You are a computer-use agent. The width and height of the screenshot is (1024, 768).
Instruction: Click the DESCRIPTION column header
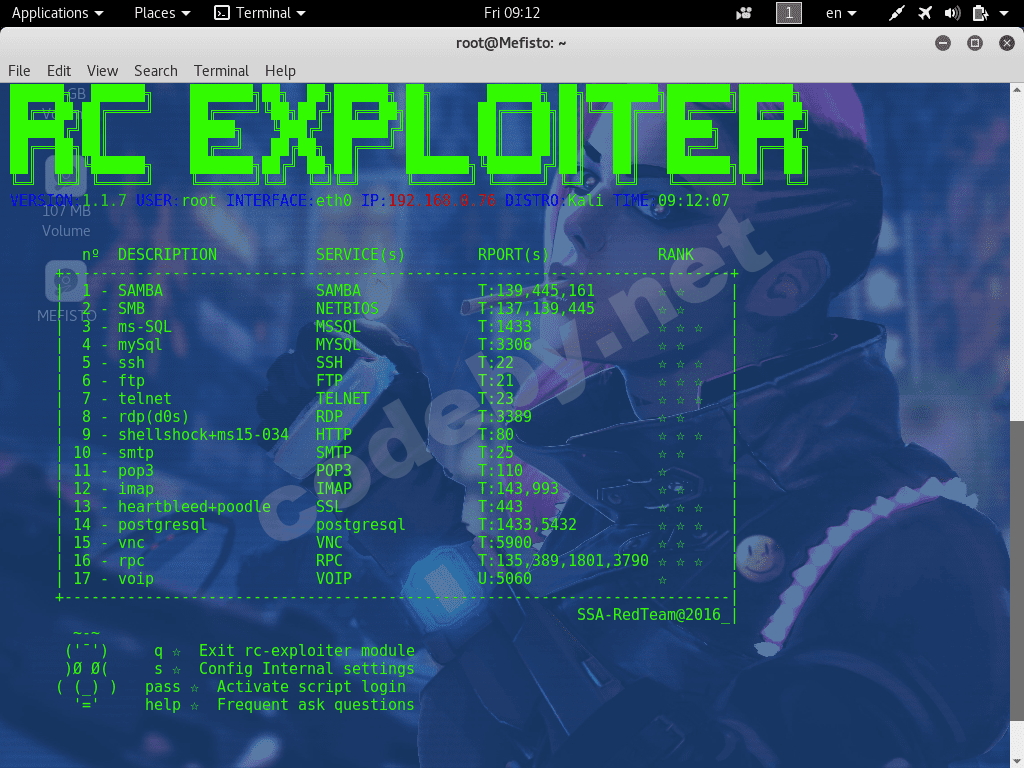pyautogui.click(x=167, y=254)
